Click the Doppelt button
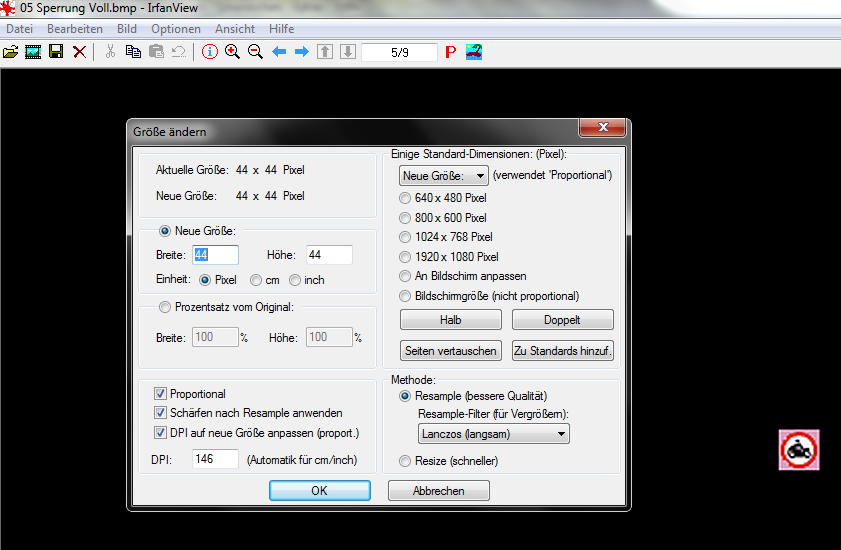 [563, 320]
